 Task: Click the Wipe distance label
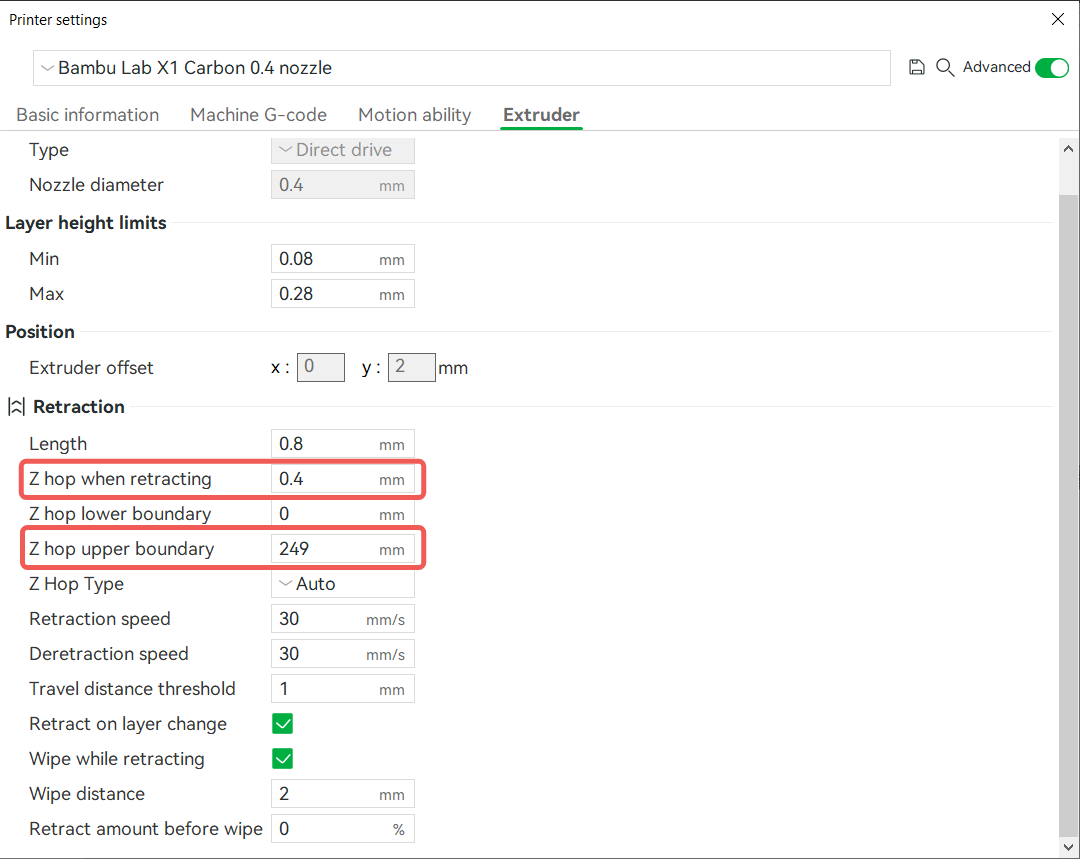click(x=87, y=794)
